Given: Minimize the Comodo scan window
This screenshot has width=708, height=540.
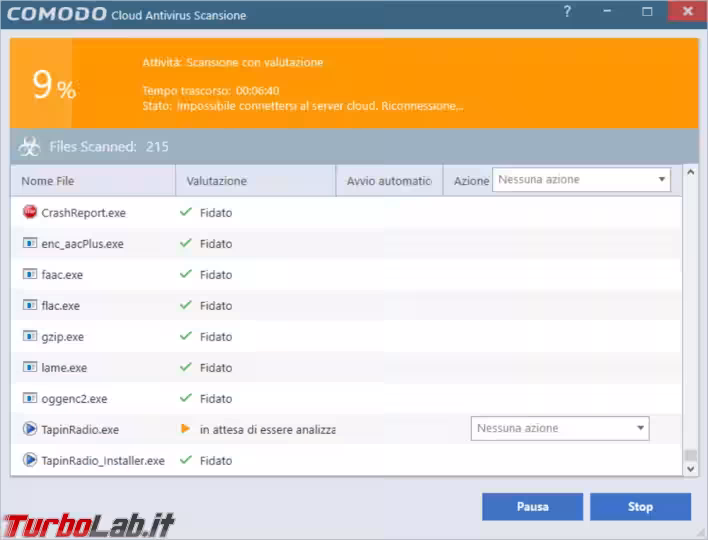Looking at the screenshot, I should point(607,11).
